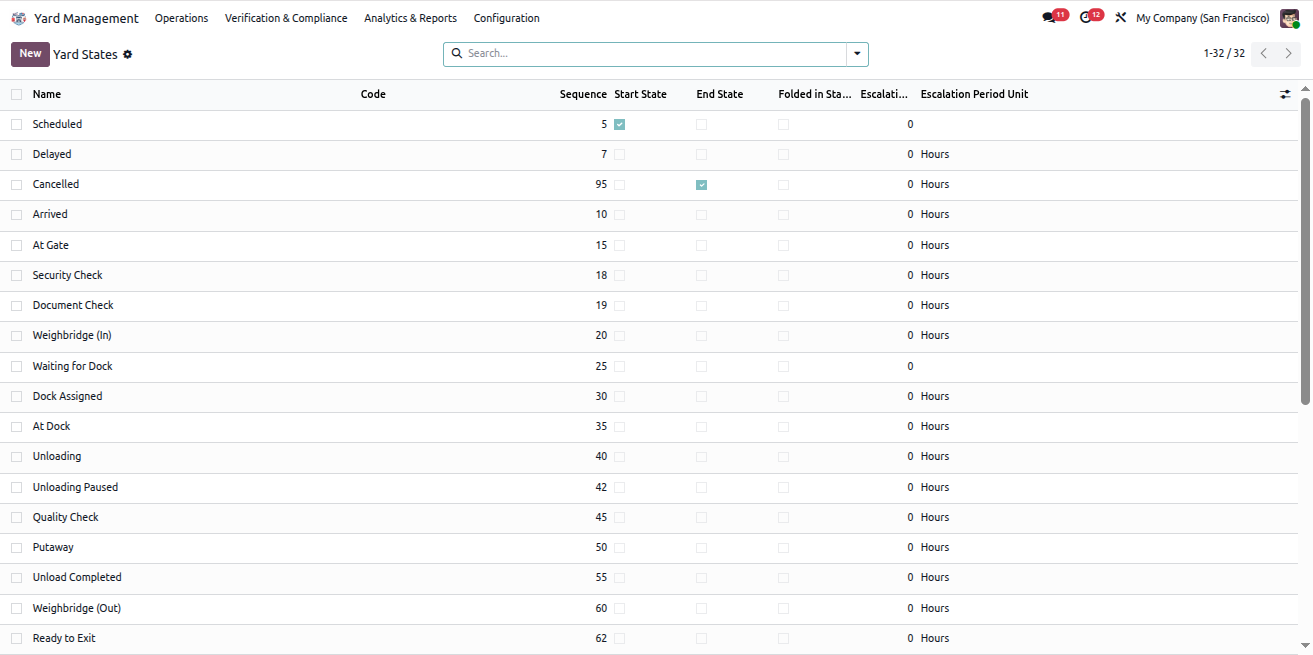1313x655 pixels.
Task: Open the Operations menu
Action: coord(181,18)
